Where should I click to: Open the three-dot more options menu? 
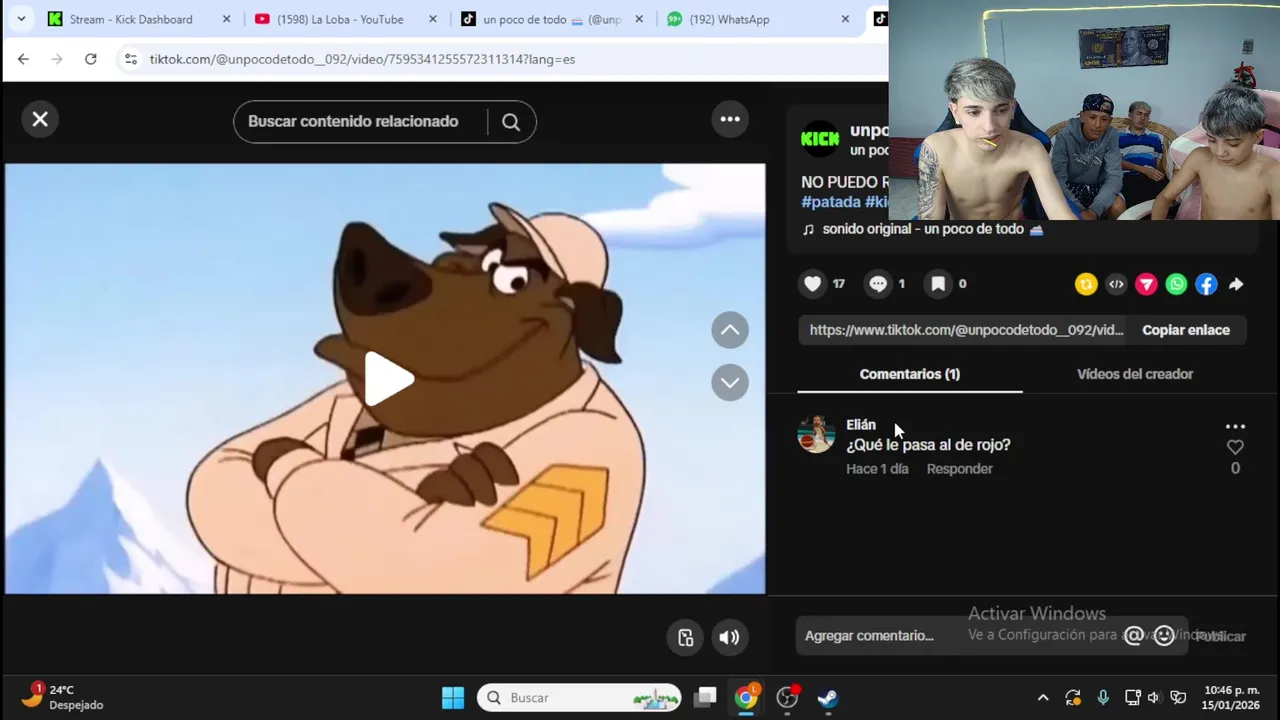pyautogui.click(x=730, y=120)
